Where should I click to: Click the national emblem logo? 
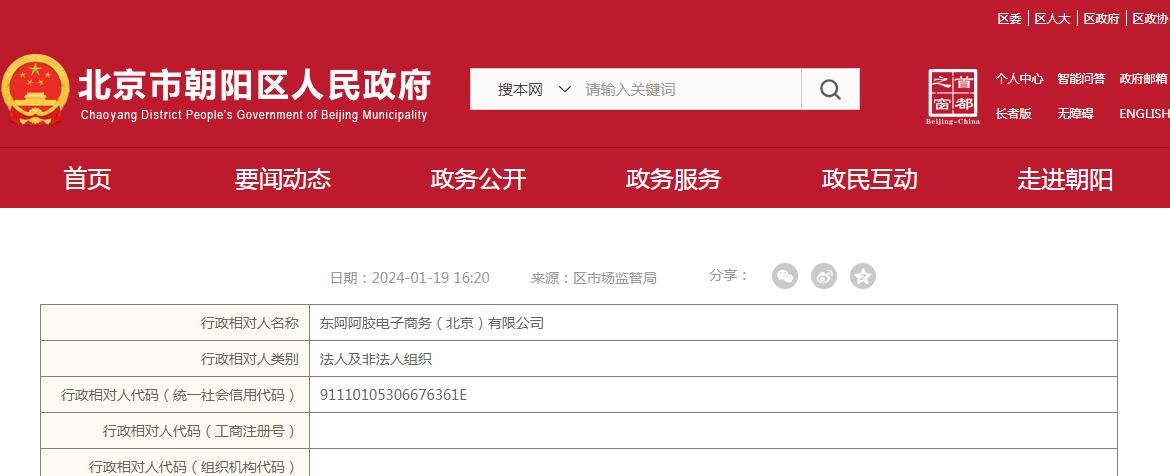(35, 90)
